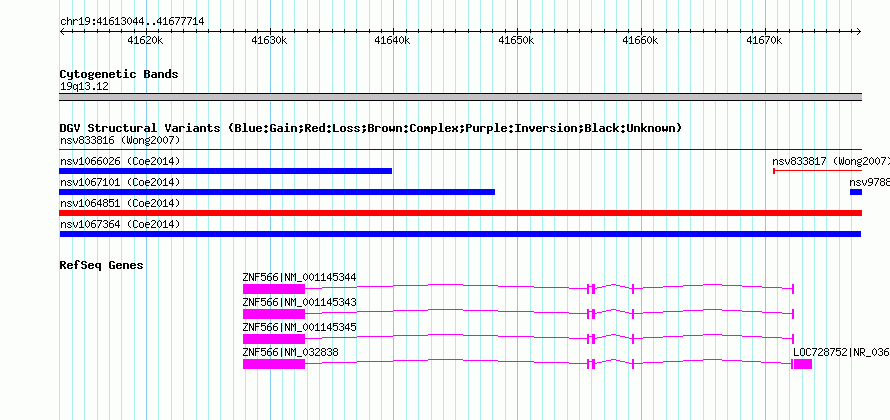Open the nsv1067101 (Coe2014) label
Image resolution: width=890 pixels, height=420 pixels.
(x=120, y=183)
